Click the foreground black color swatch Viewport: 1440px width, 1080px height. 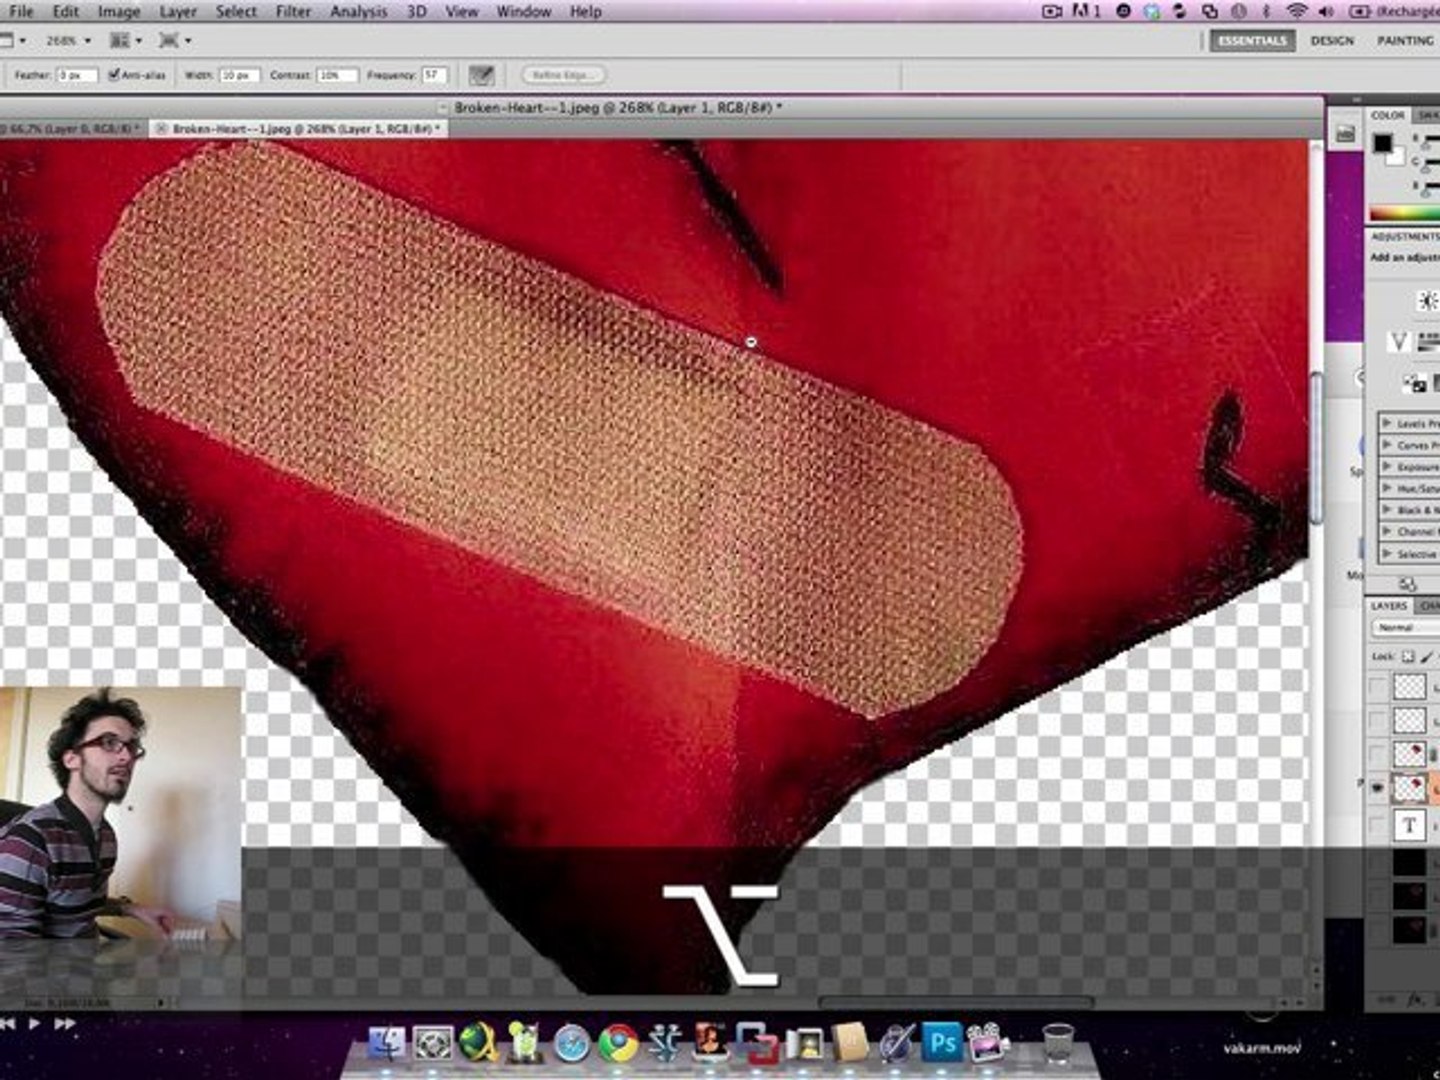1382,143
